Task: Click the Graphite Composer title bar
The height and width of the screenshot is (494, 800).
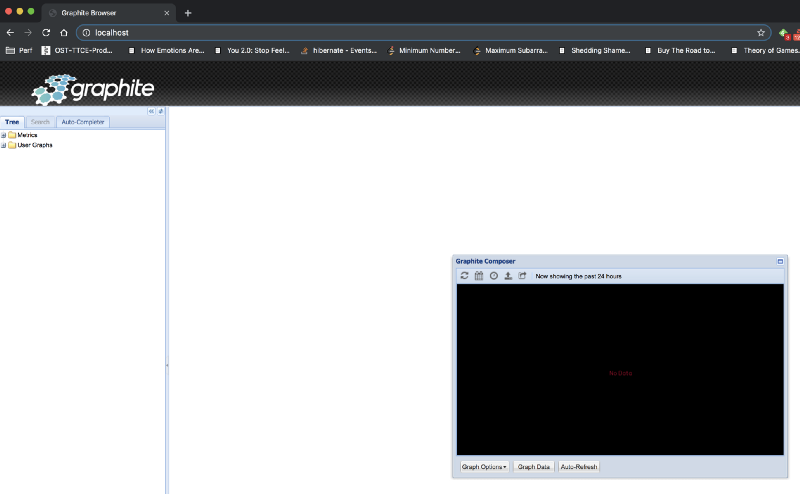Action: point(620,261)
